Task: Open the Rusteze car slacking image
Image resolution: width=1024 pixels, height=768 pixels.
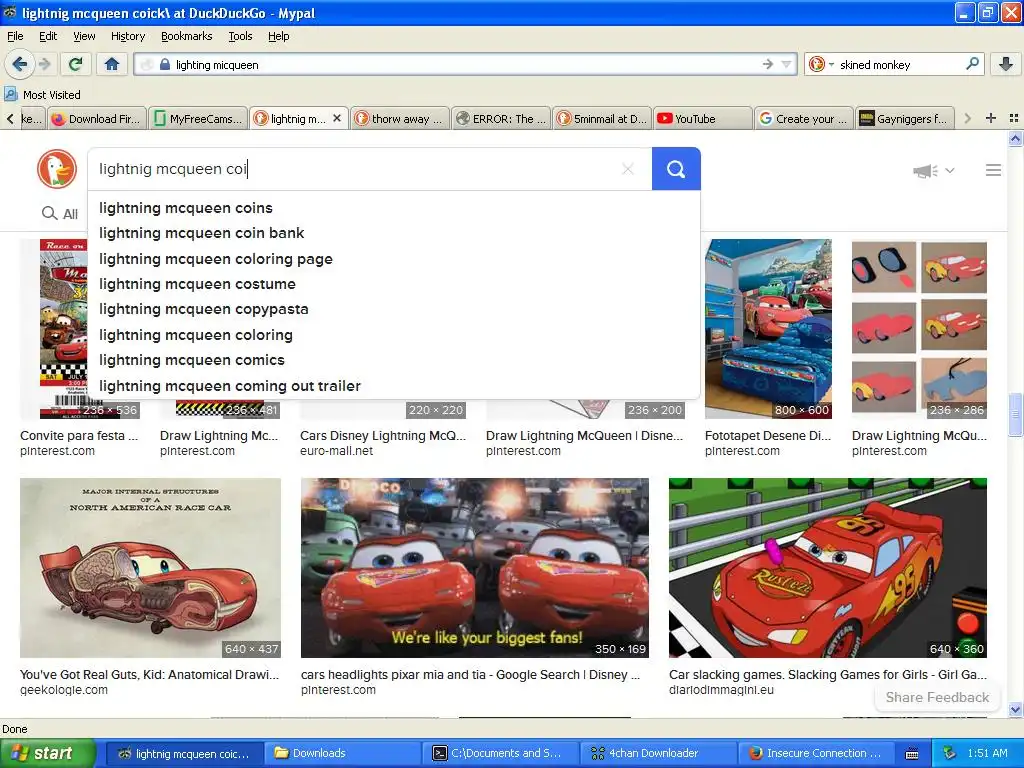Action: pos(827,568)
